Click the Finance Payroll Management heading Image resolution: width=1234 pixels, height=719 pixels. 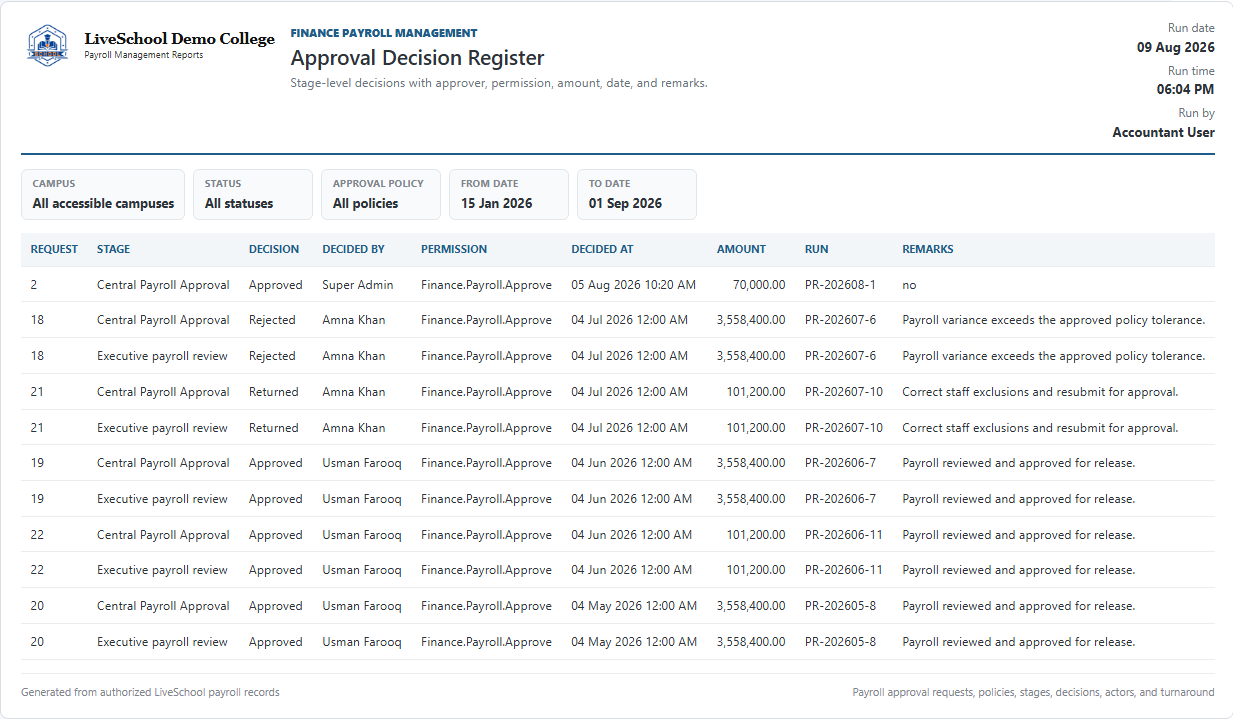384,33
